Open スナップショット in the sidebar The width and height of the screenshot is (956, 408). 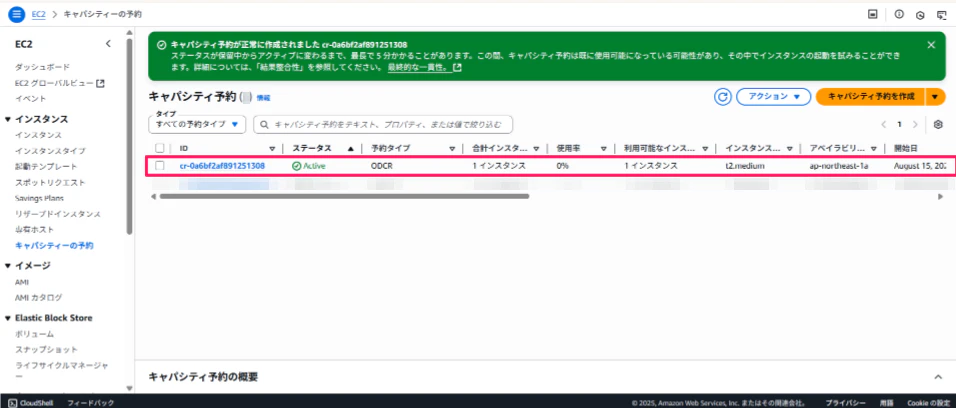[46, 349]
